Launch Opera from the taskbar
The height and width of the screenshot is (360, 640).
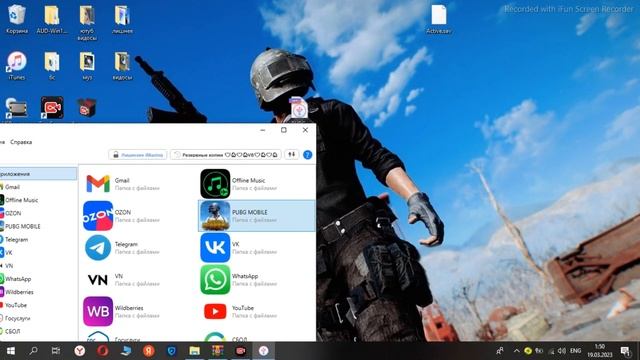click(103, 351)
